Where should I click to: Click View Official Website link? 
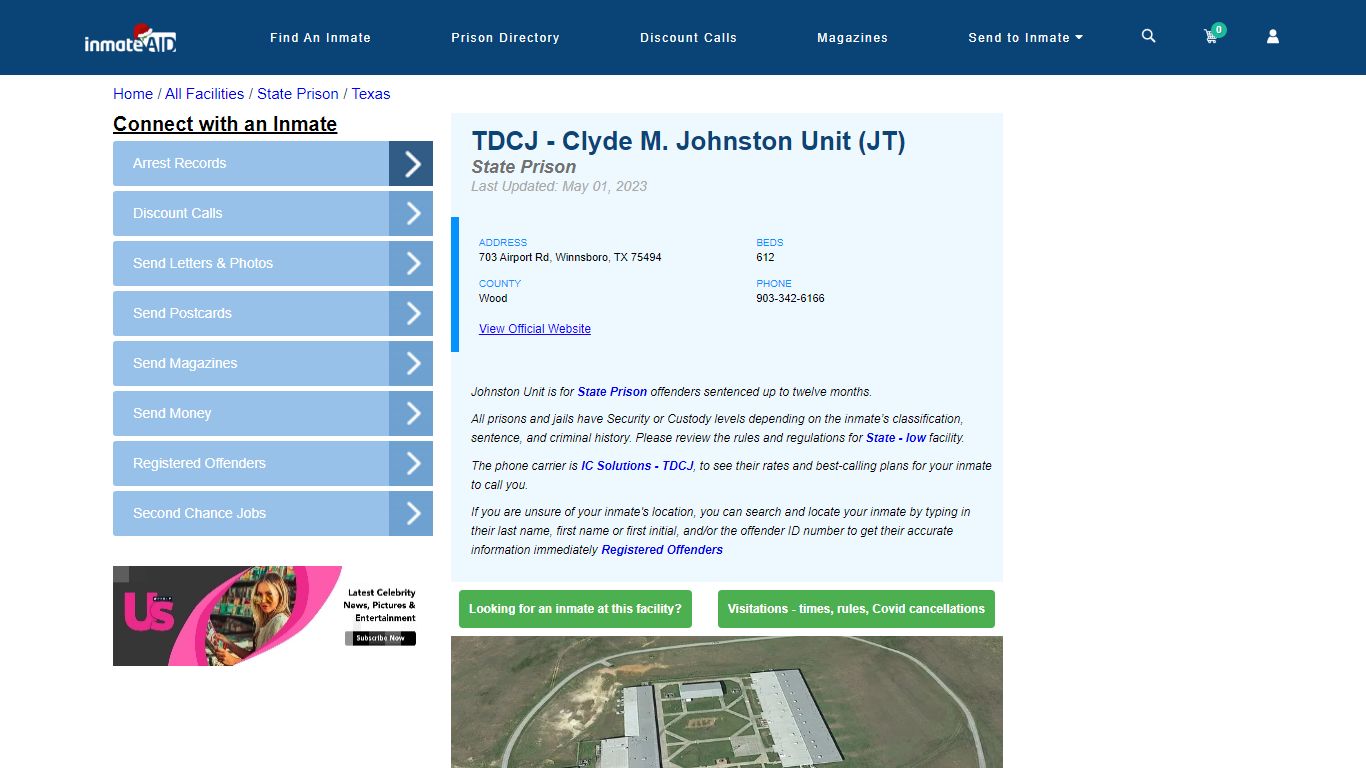(535, 329)
